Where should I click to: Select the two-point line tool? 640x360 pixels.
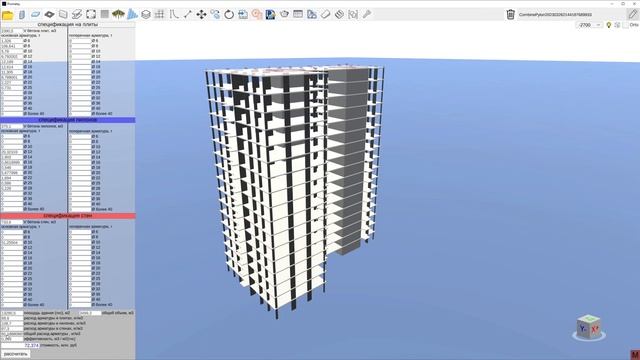click(x=187, y=15)
